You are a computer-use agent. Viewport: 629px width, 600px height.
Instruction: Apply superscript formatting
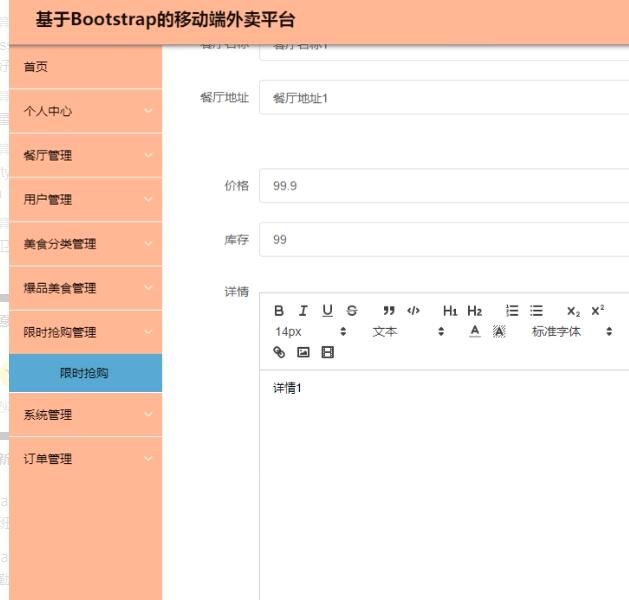[598, 311]
